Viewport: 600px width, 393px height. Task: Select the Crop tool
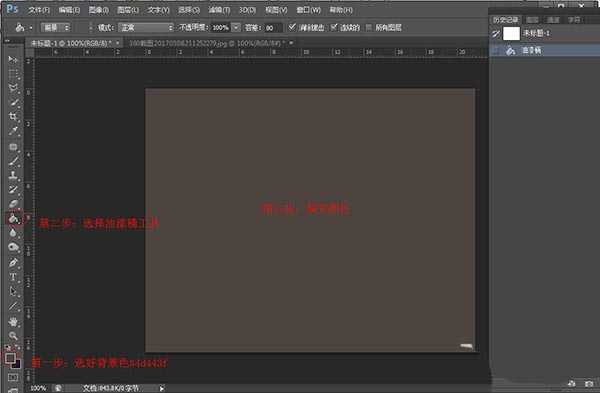13,116
